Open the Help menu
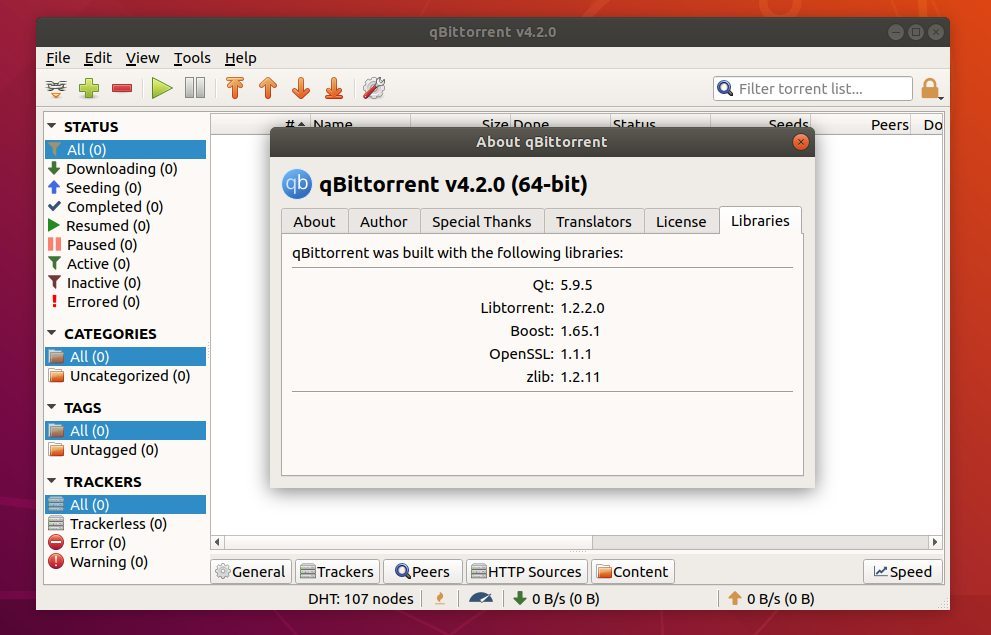Screen dimensions: 991x635 [240, 58]
